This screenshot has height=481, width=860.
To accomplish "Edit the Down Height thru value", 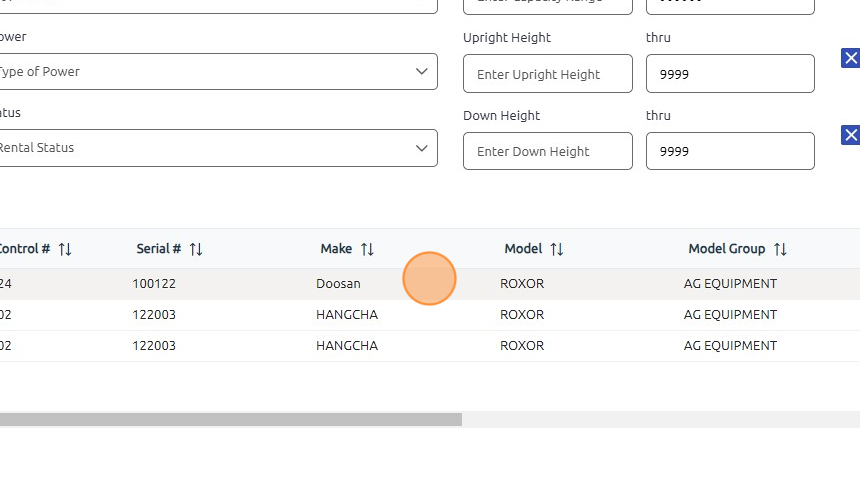I will point(730,151).
